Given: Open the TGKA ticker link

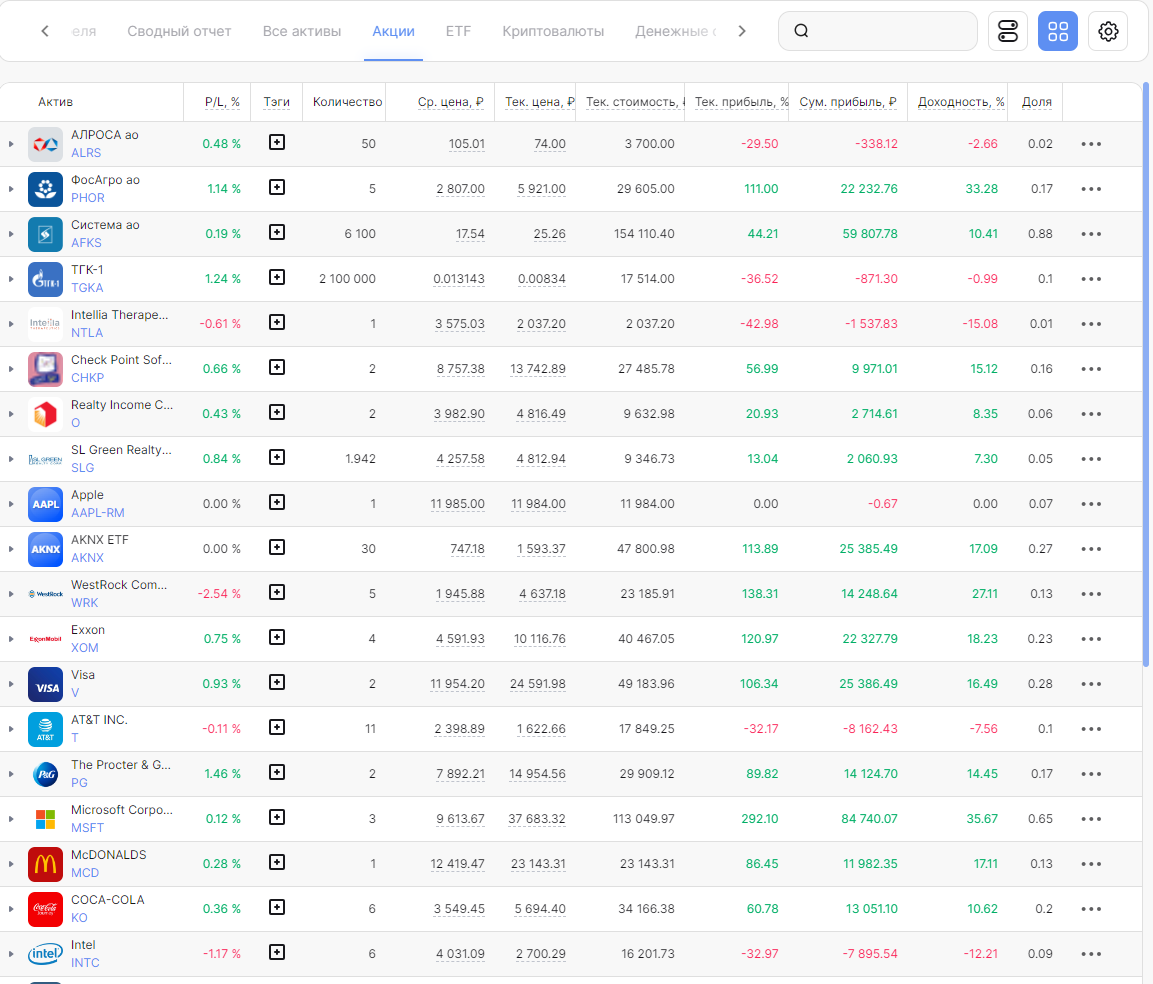Looking at the screenshot, I should [x=87, y=288].
